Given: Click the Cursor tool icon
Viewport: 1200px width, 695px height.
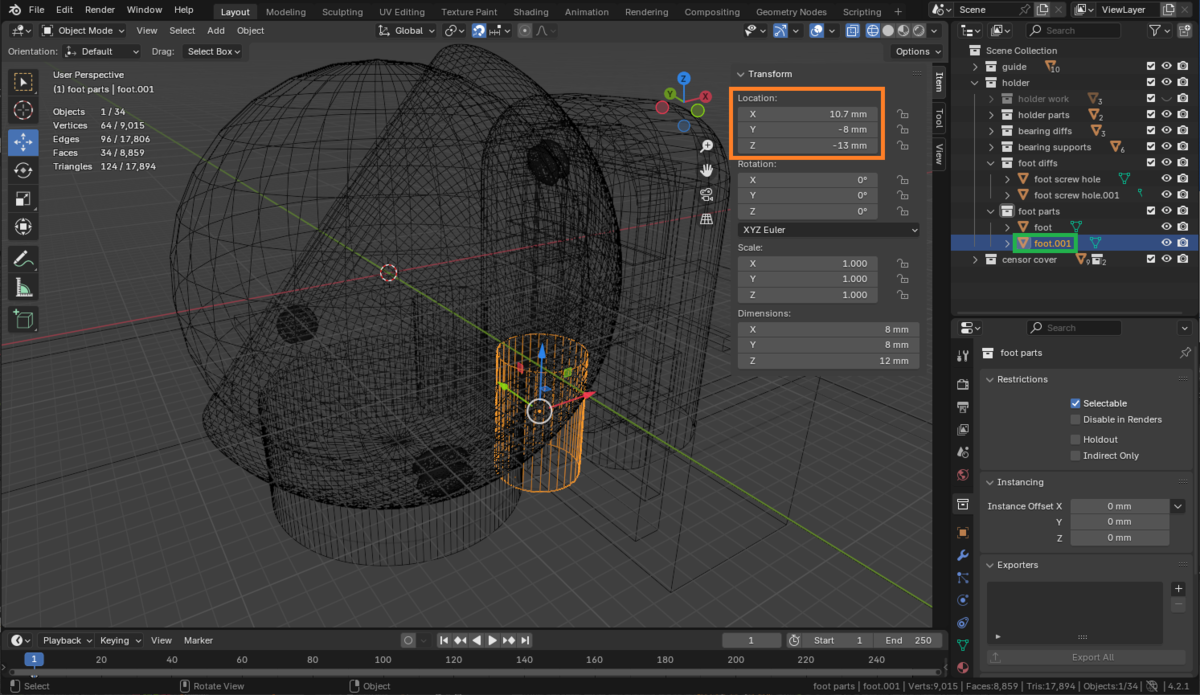Looking at the screenshot, I should 23,110.
